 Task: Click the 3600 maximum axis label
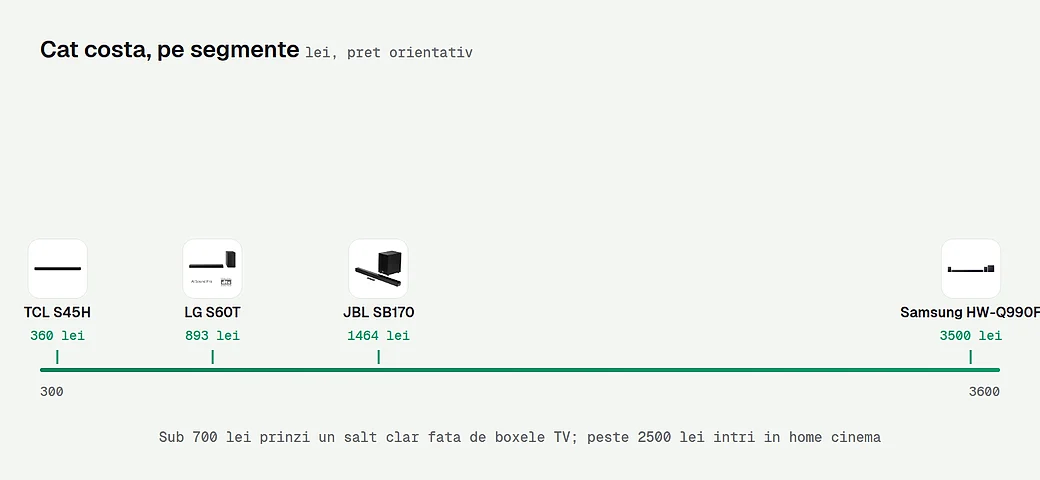984,392
